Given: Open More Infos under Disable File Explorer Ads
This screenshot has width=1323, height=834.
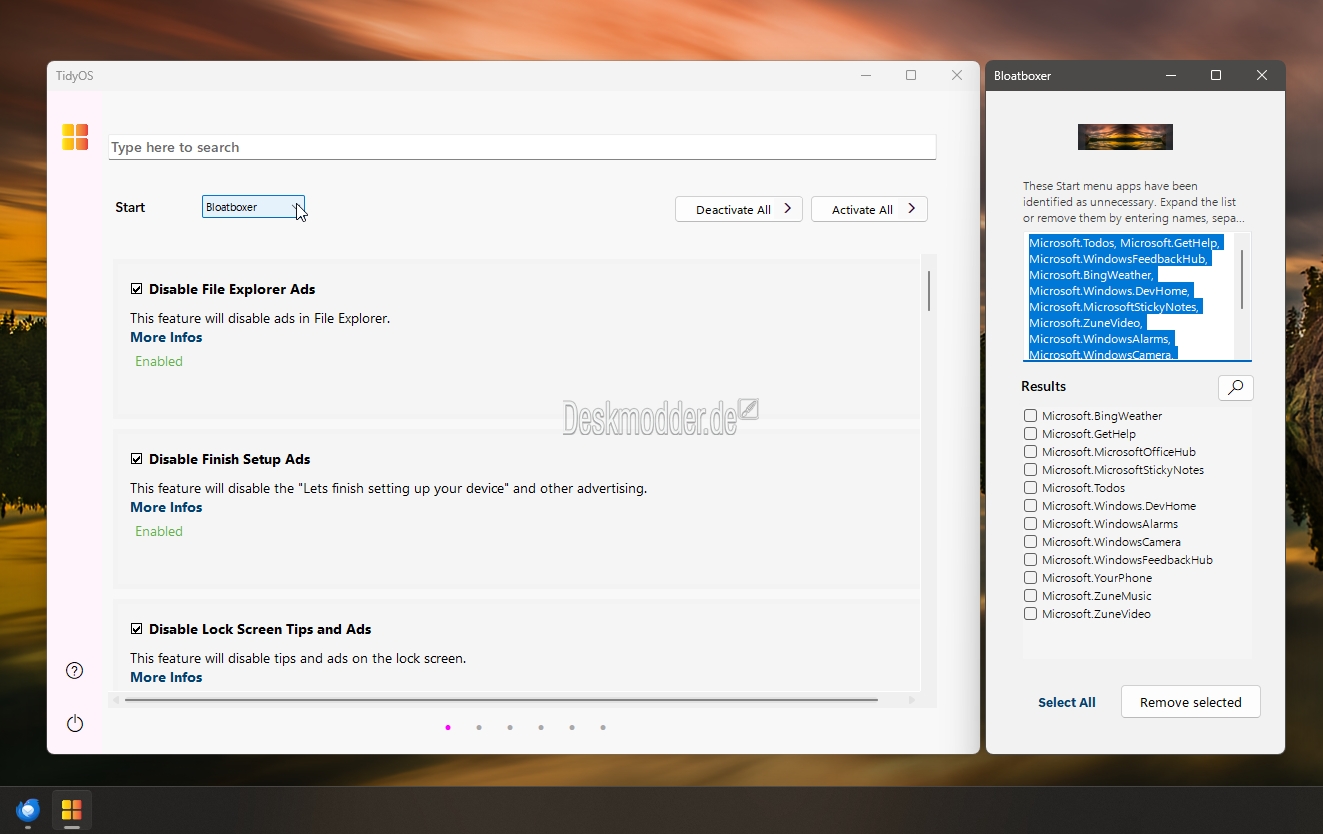Looking at the screenshot, I should pyautogui.click(x=166, y=337).
